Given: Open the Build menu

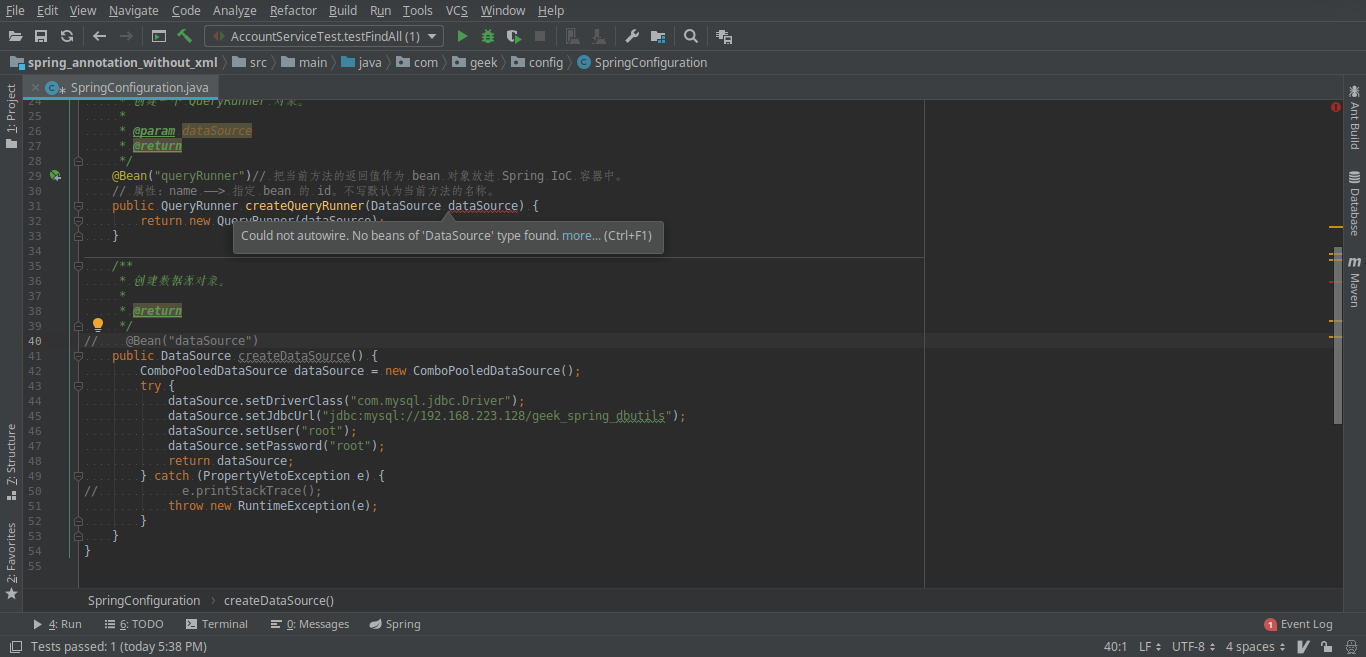Looking at the screenshot, I should click(343, 10).
